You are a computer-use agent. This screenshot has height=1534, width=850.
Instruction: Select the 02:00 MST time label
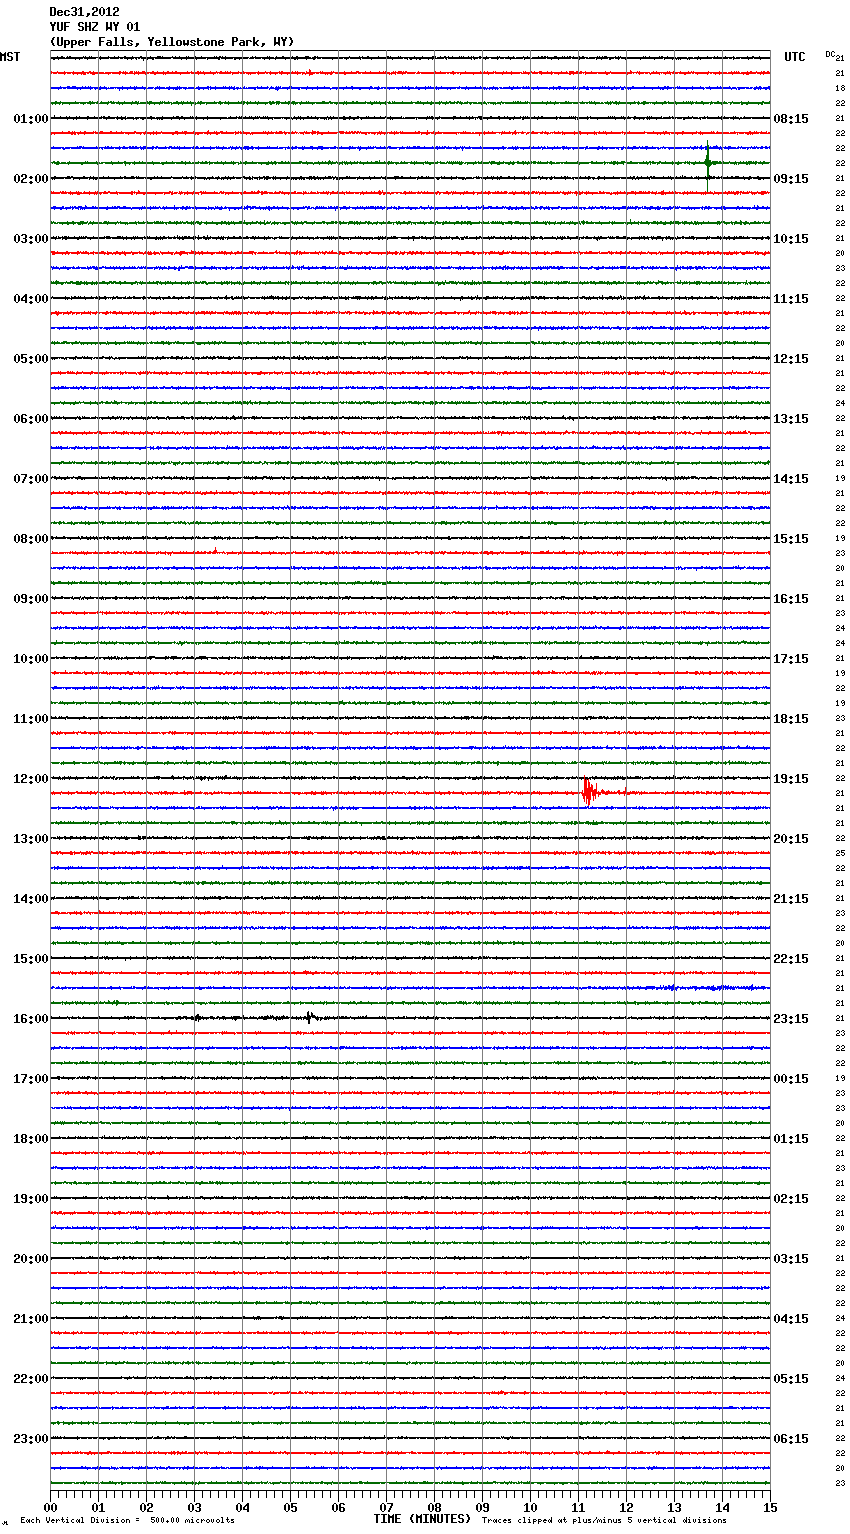(31, 179)
